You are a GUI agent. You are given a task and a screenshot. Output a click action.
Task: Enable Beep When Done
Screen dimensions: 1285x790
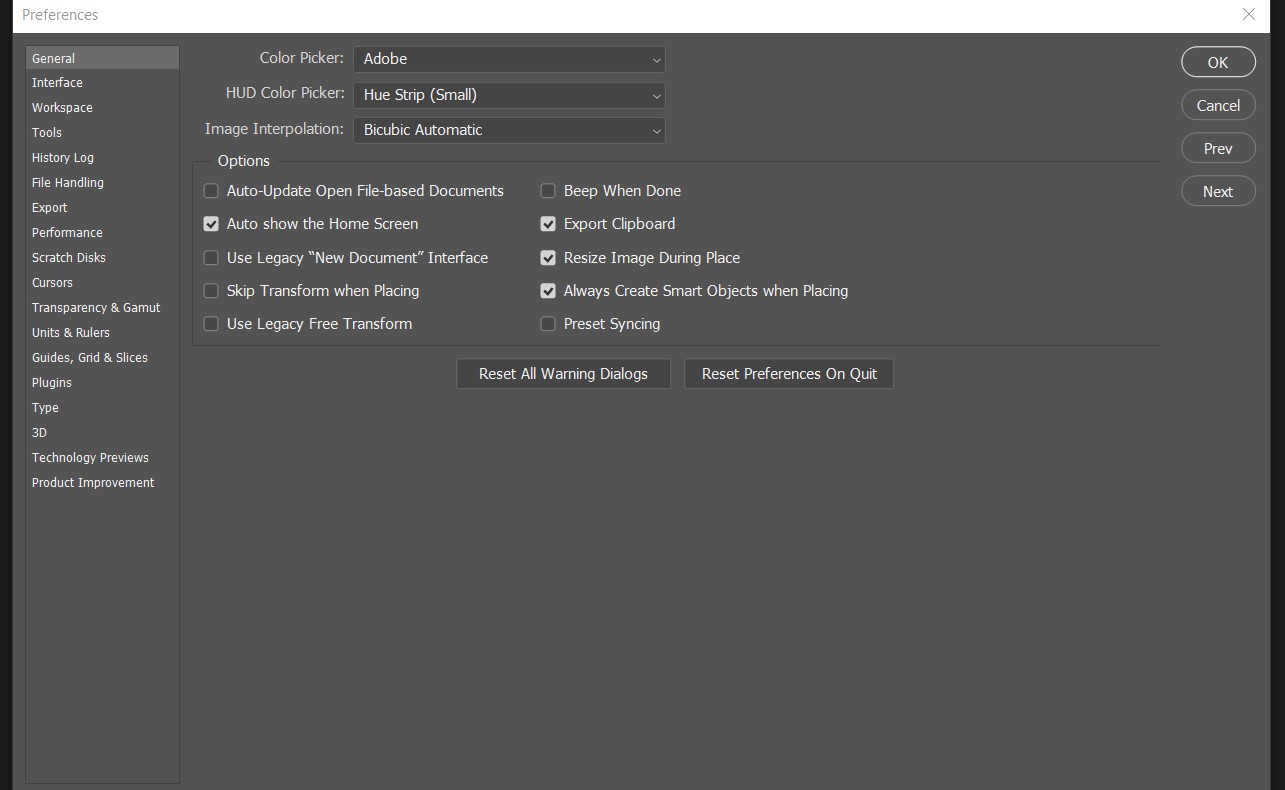click(x=548, y=190)
